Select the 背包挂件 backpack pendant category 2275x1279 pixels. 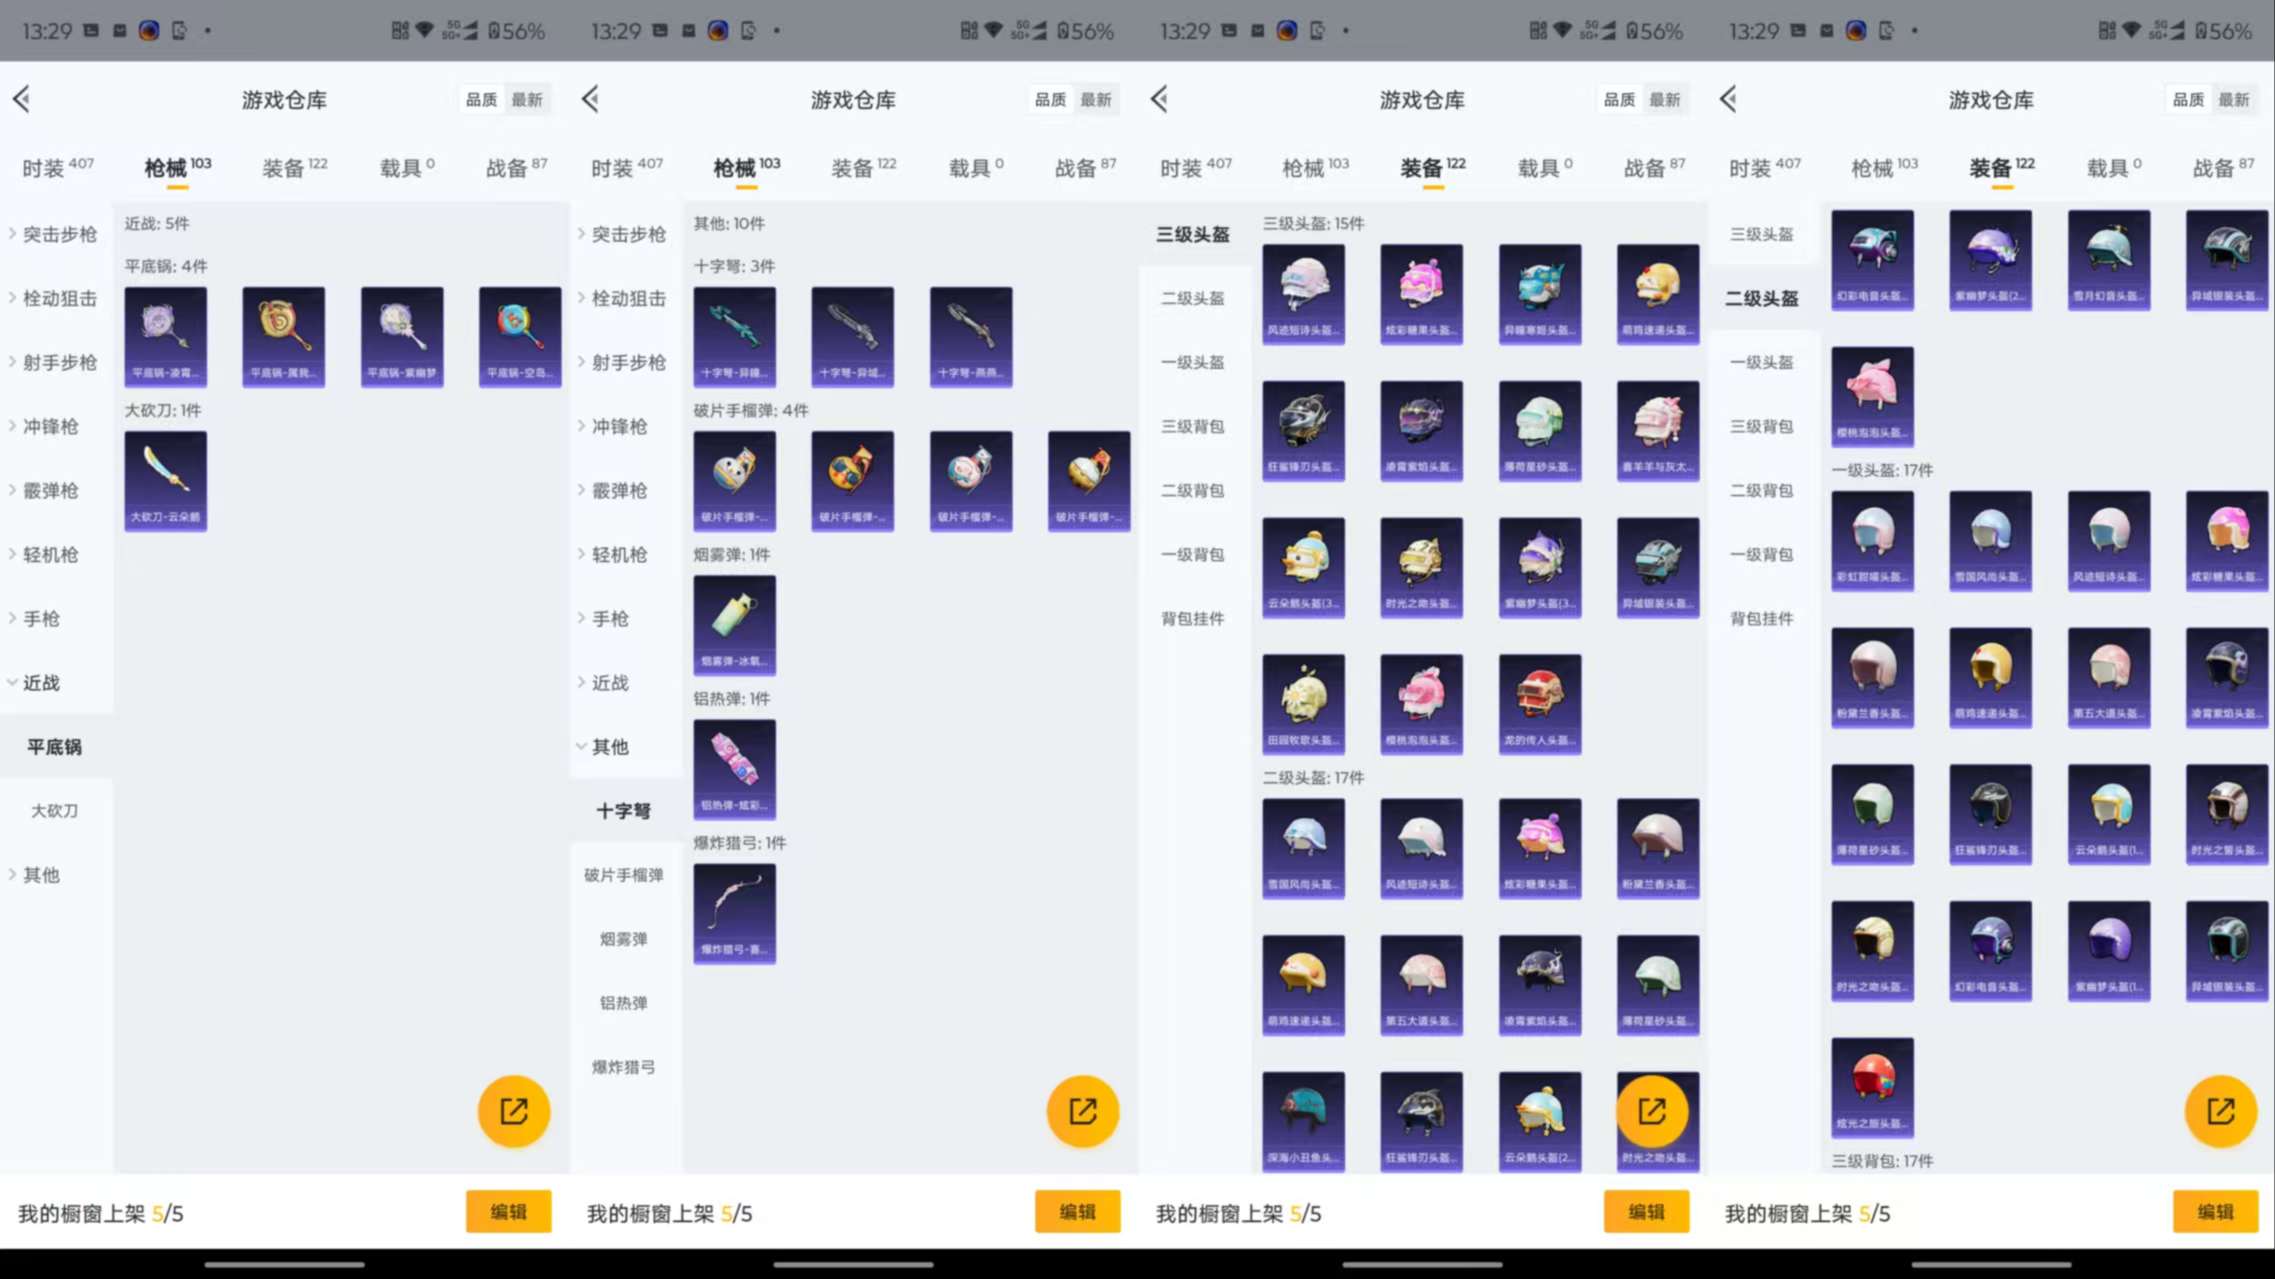[x=1193, y=618]
